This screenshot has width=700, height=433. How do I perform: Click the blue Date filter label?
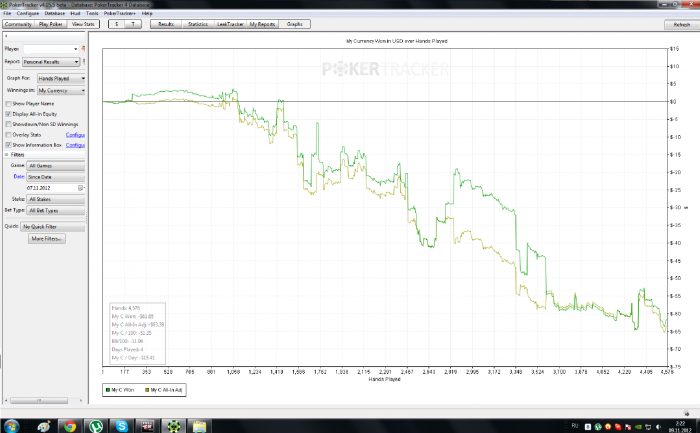[x=18, y=177]
